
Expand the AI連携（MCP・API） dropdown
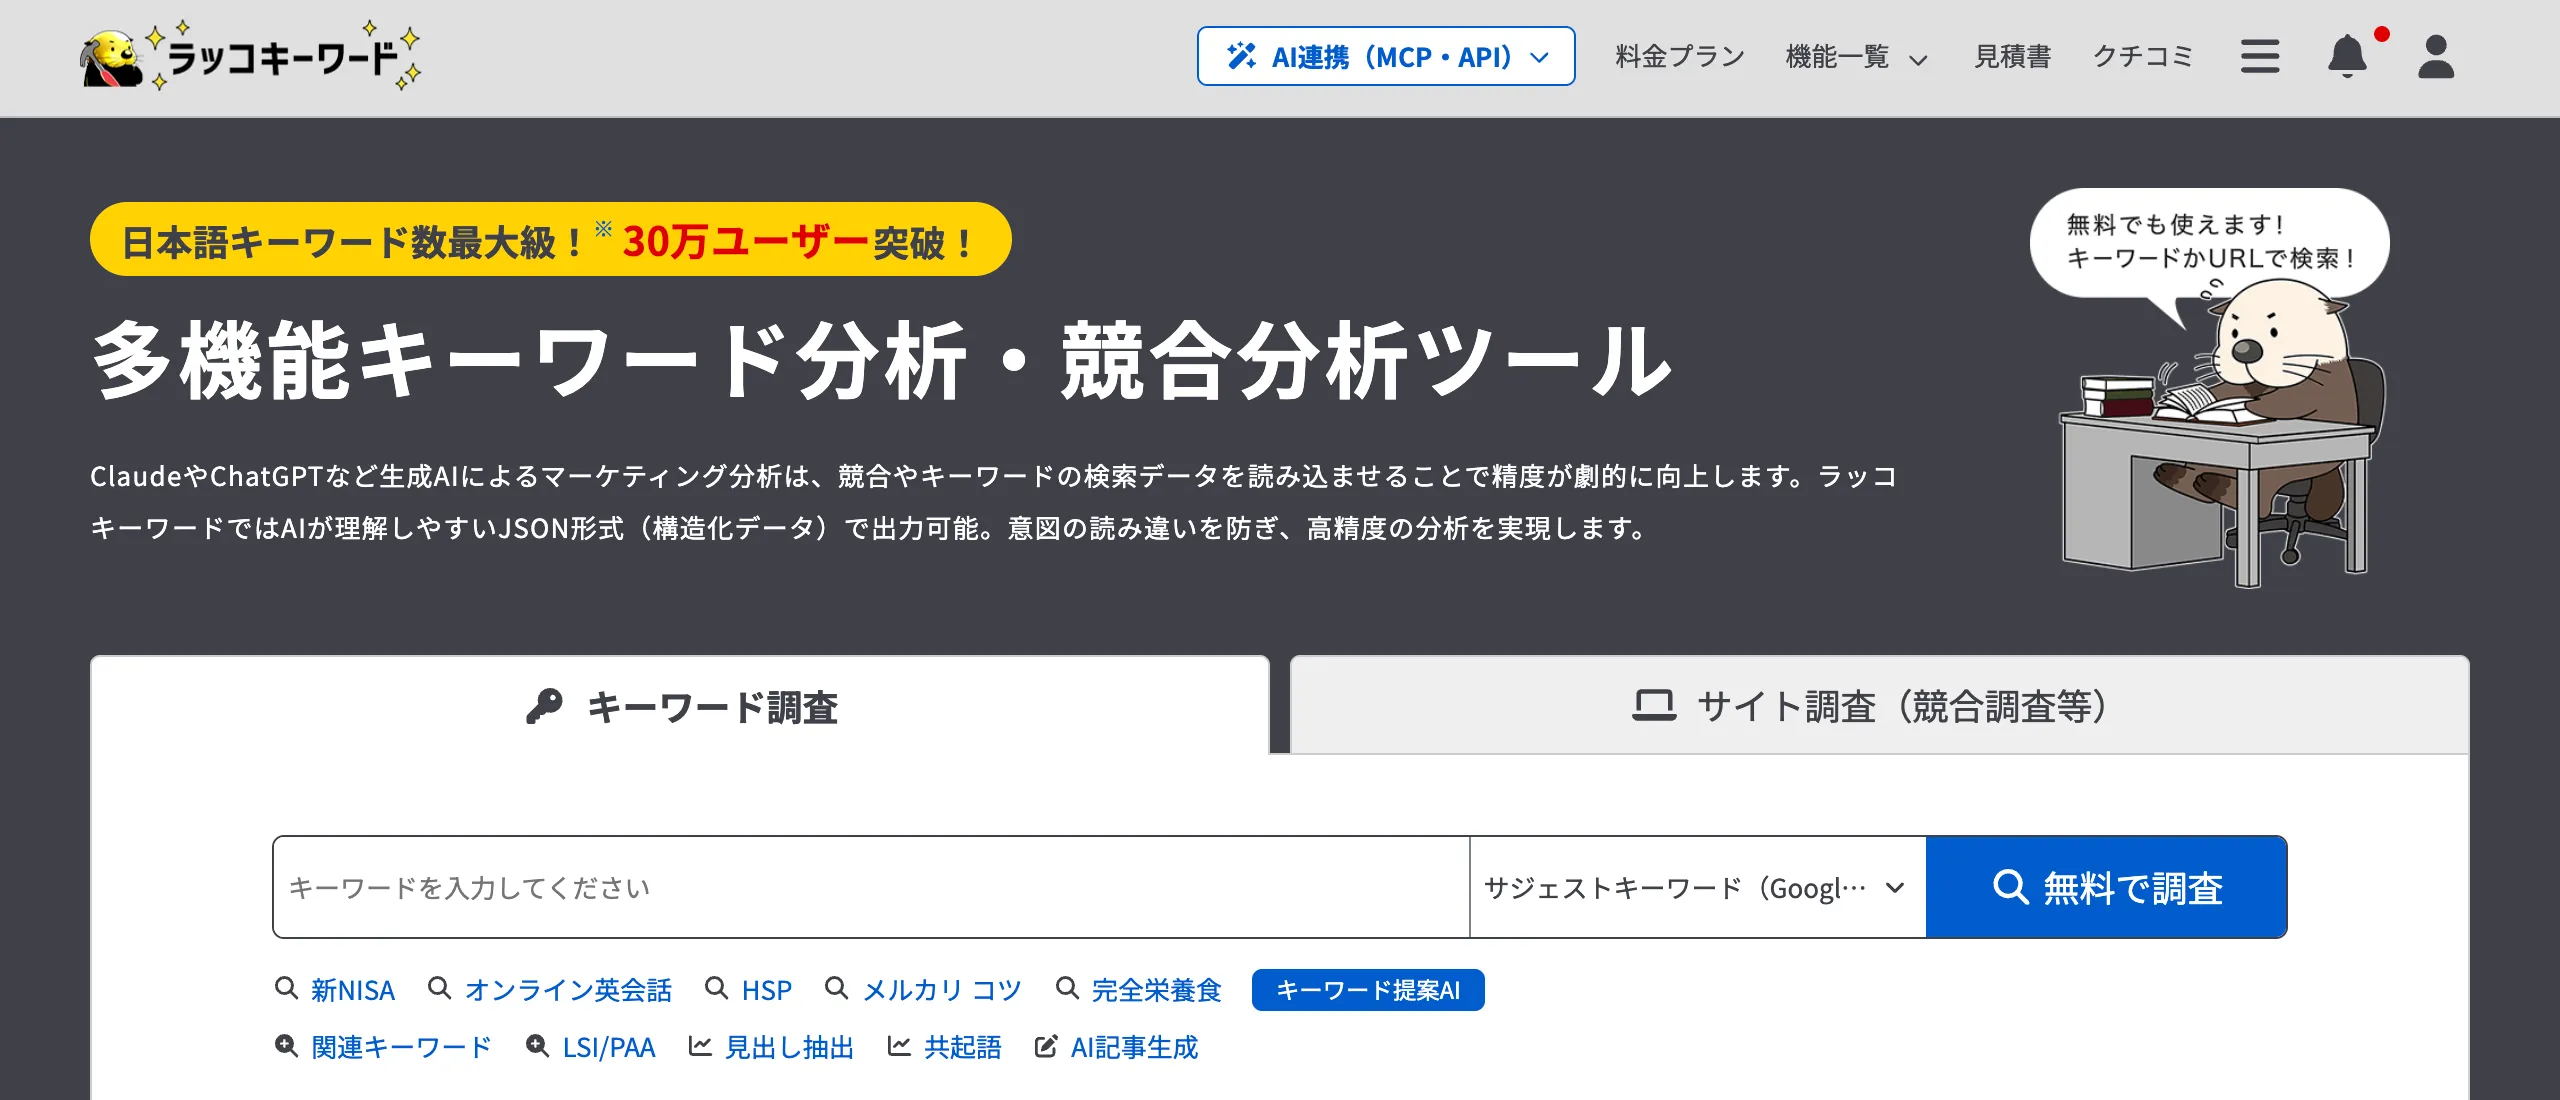point(1386,56)
